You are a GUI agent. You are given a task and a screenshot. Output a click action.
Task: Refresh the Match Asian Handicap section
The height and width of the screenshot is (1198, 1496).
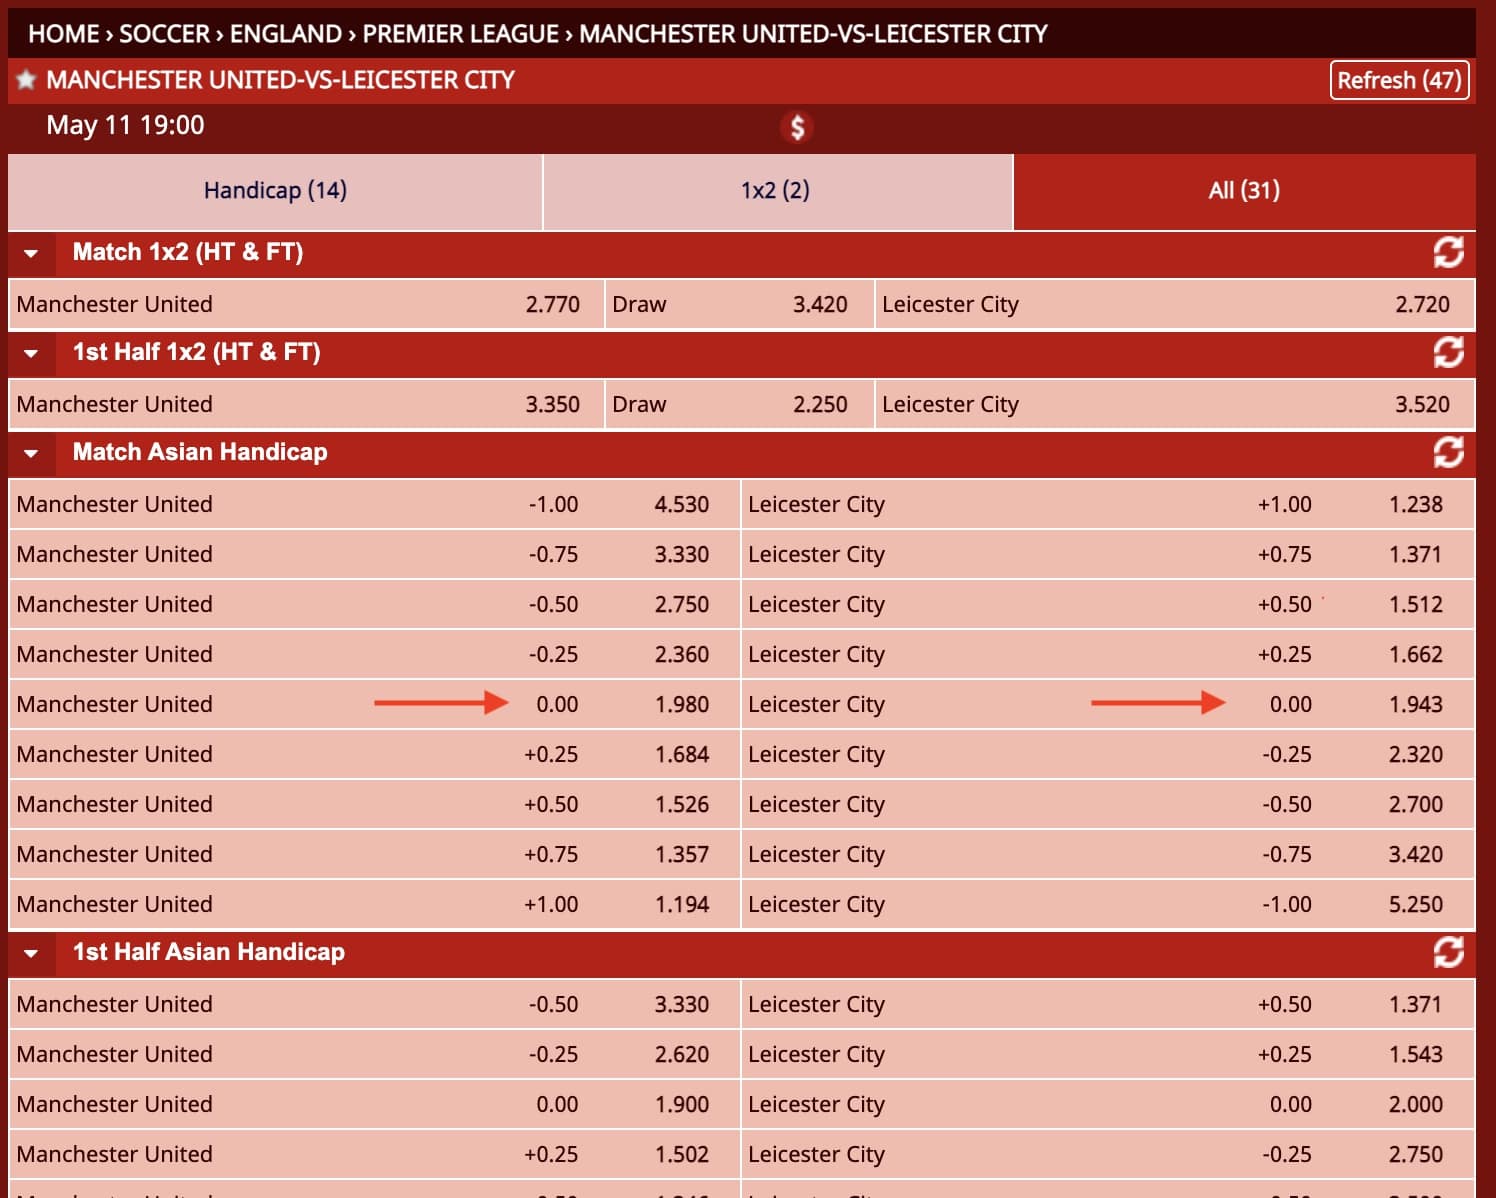click(1448, 452)
